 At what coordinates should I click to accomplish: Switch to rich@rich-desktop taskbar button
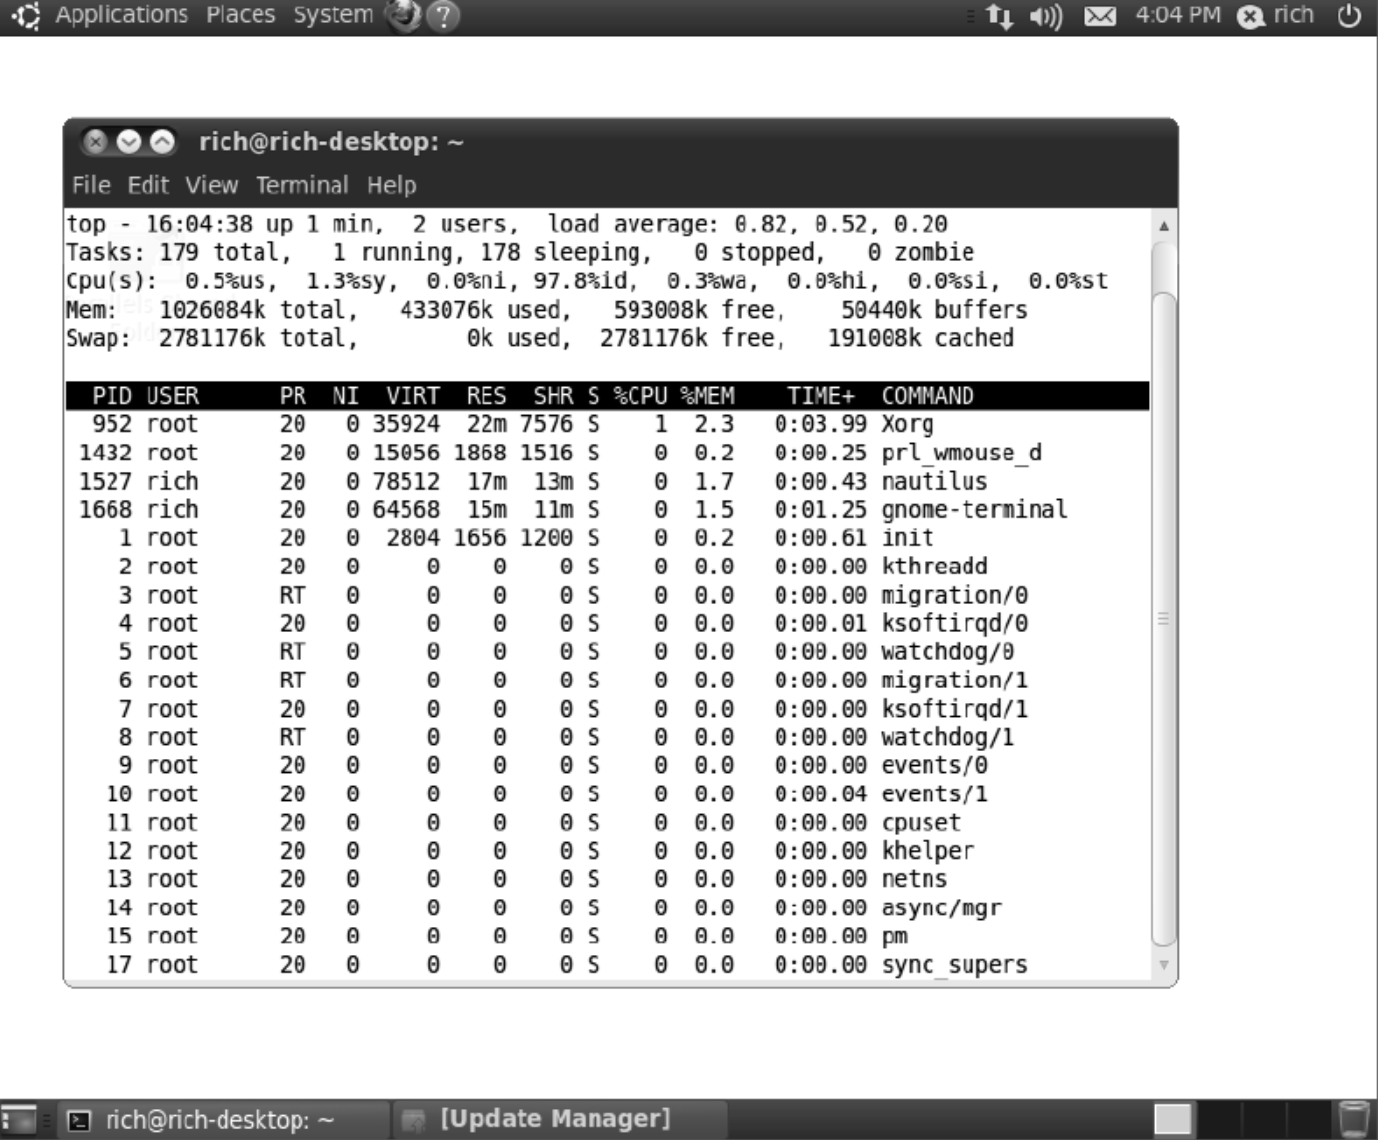click(x=222, y=1120)
